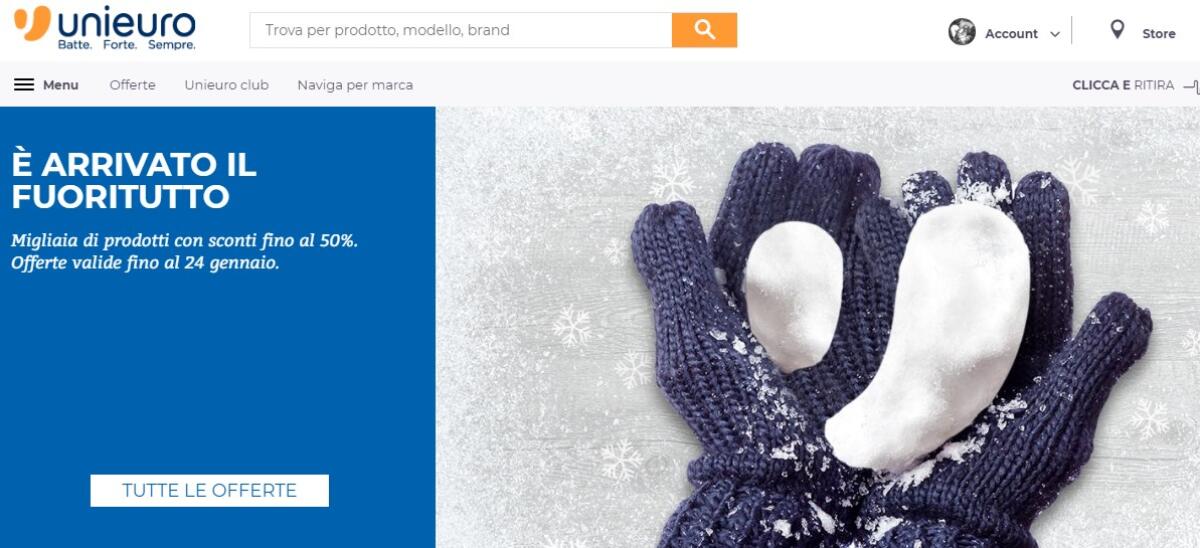Click the orange search magnifier button
The image size is (1200, 548).
(704, 30)
